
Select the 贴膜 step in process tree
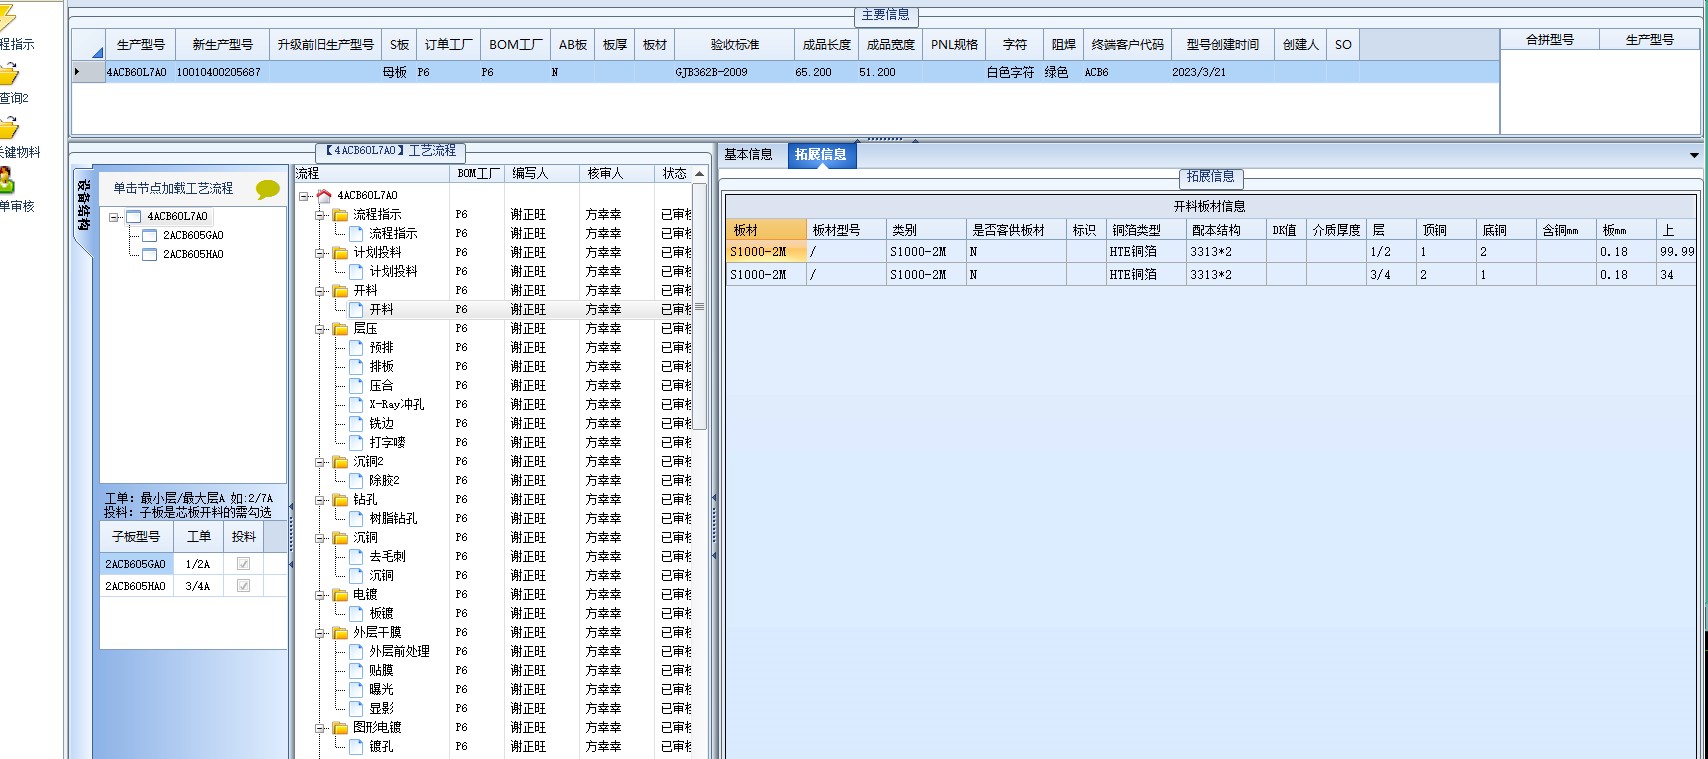click(x=381, y=671)
